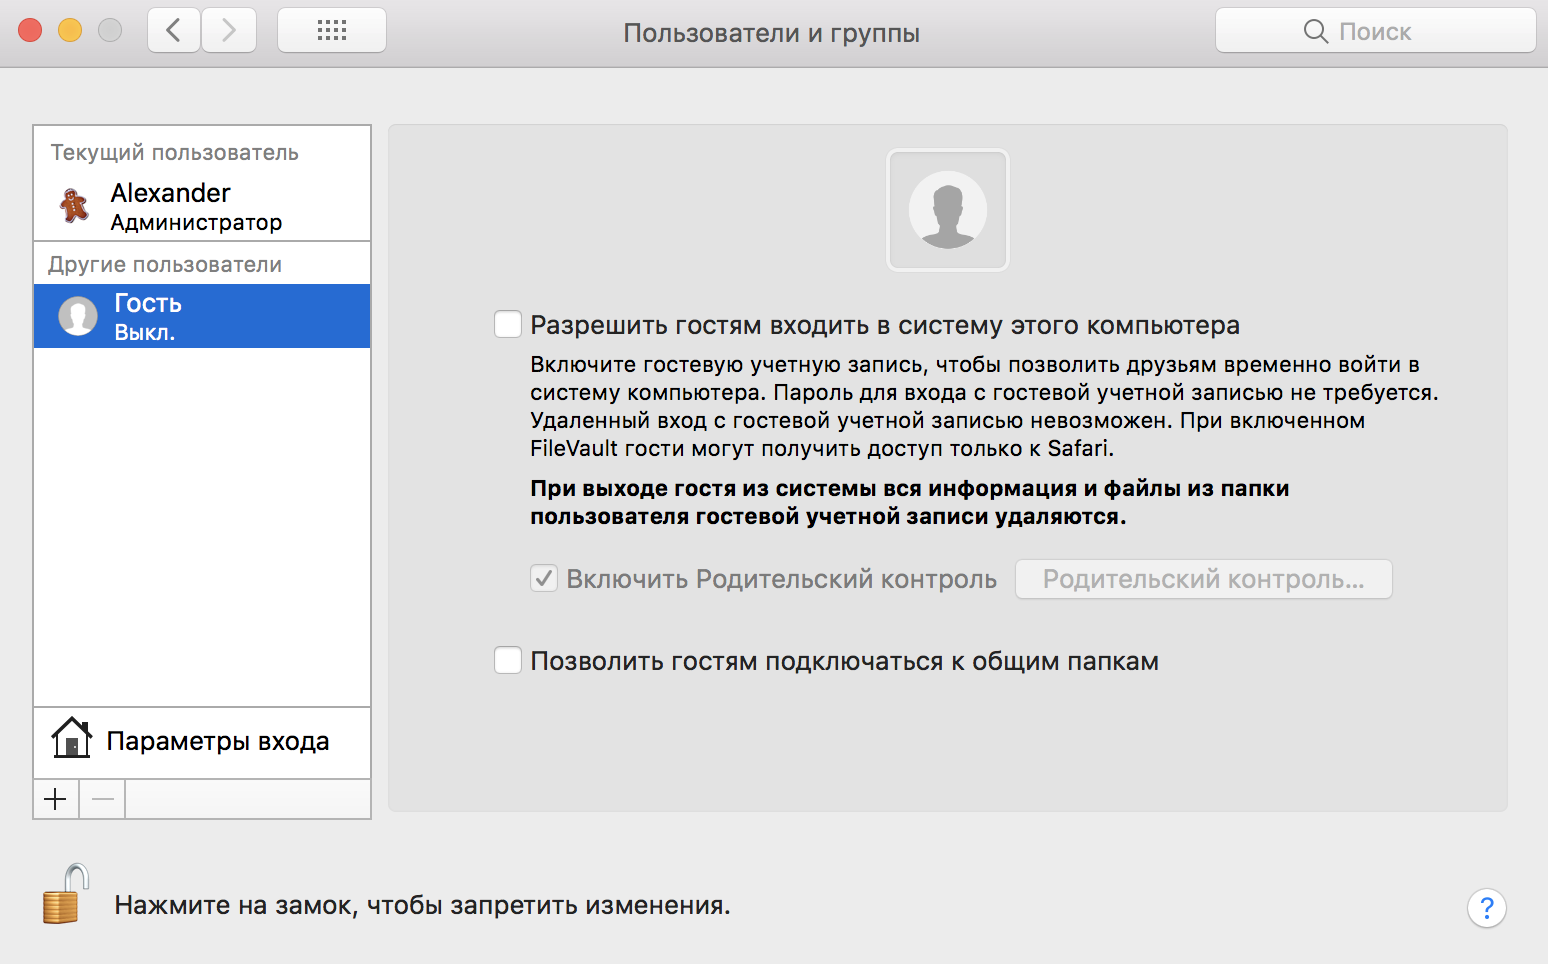Close the window with red button
1548x964 pixels.
30,30
